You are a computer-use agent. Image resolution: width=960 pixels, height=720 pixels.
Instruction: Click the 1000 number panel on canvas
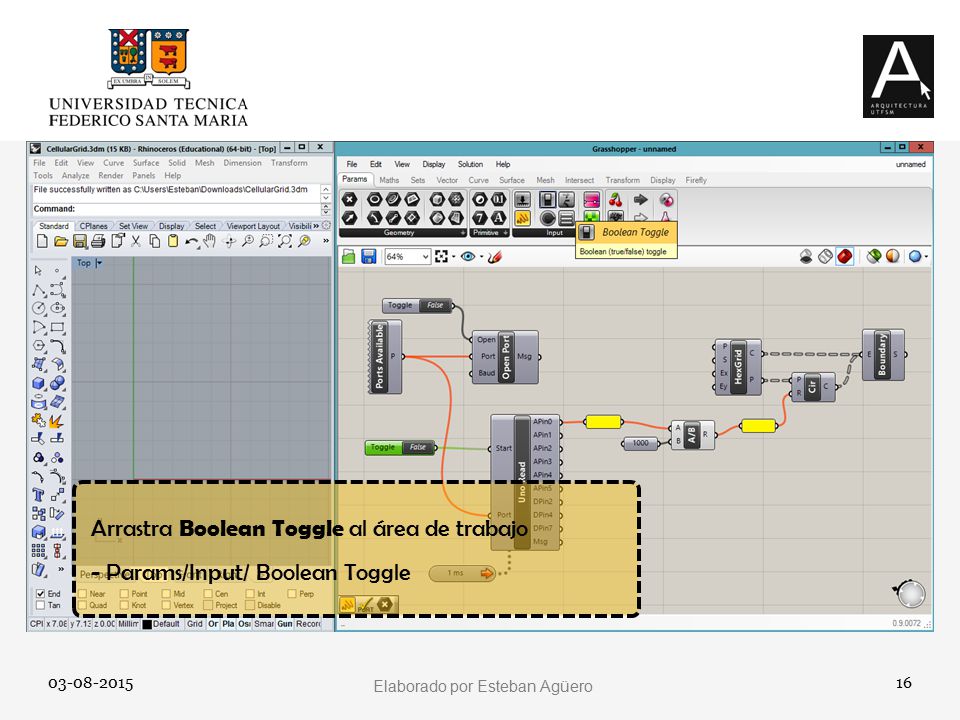click(x=640, y=443)
